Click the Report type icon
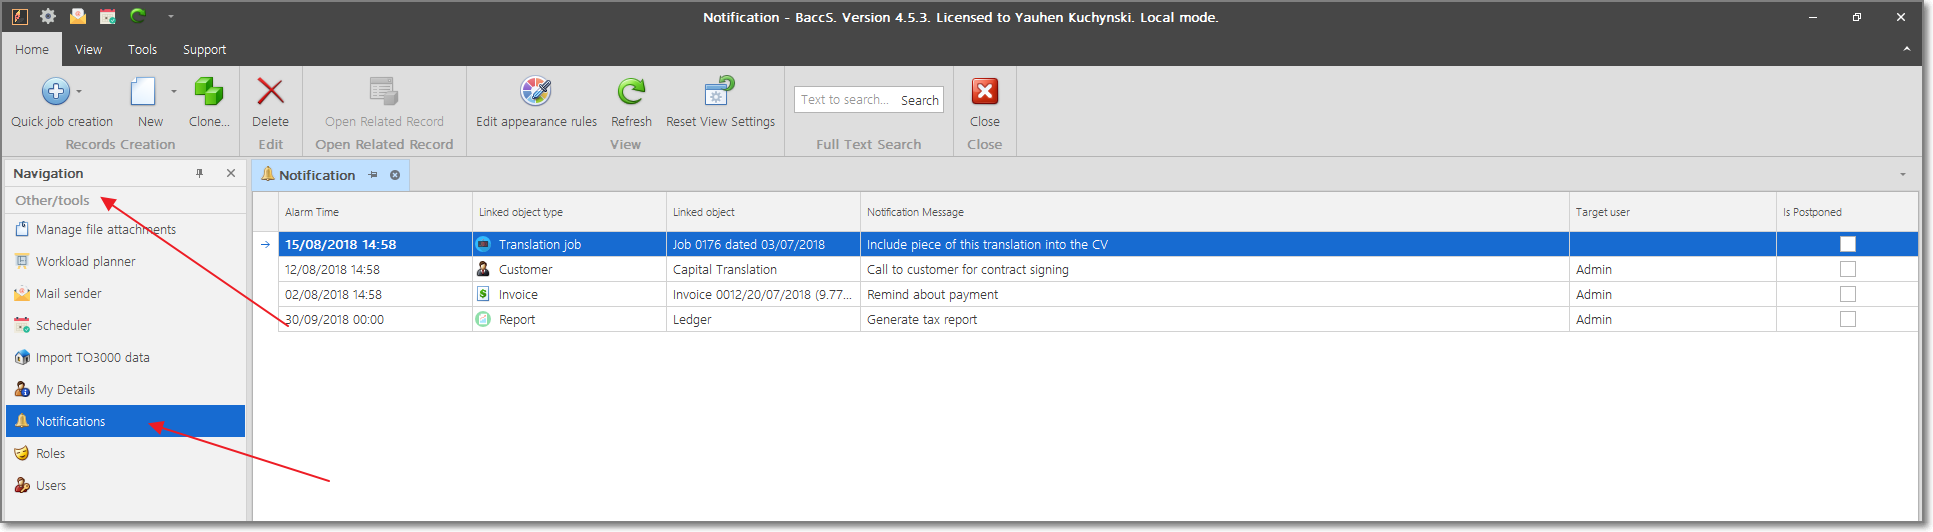 coord(483,319)
